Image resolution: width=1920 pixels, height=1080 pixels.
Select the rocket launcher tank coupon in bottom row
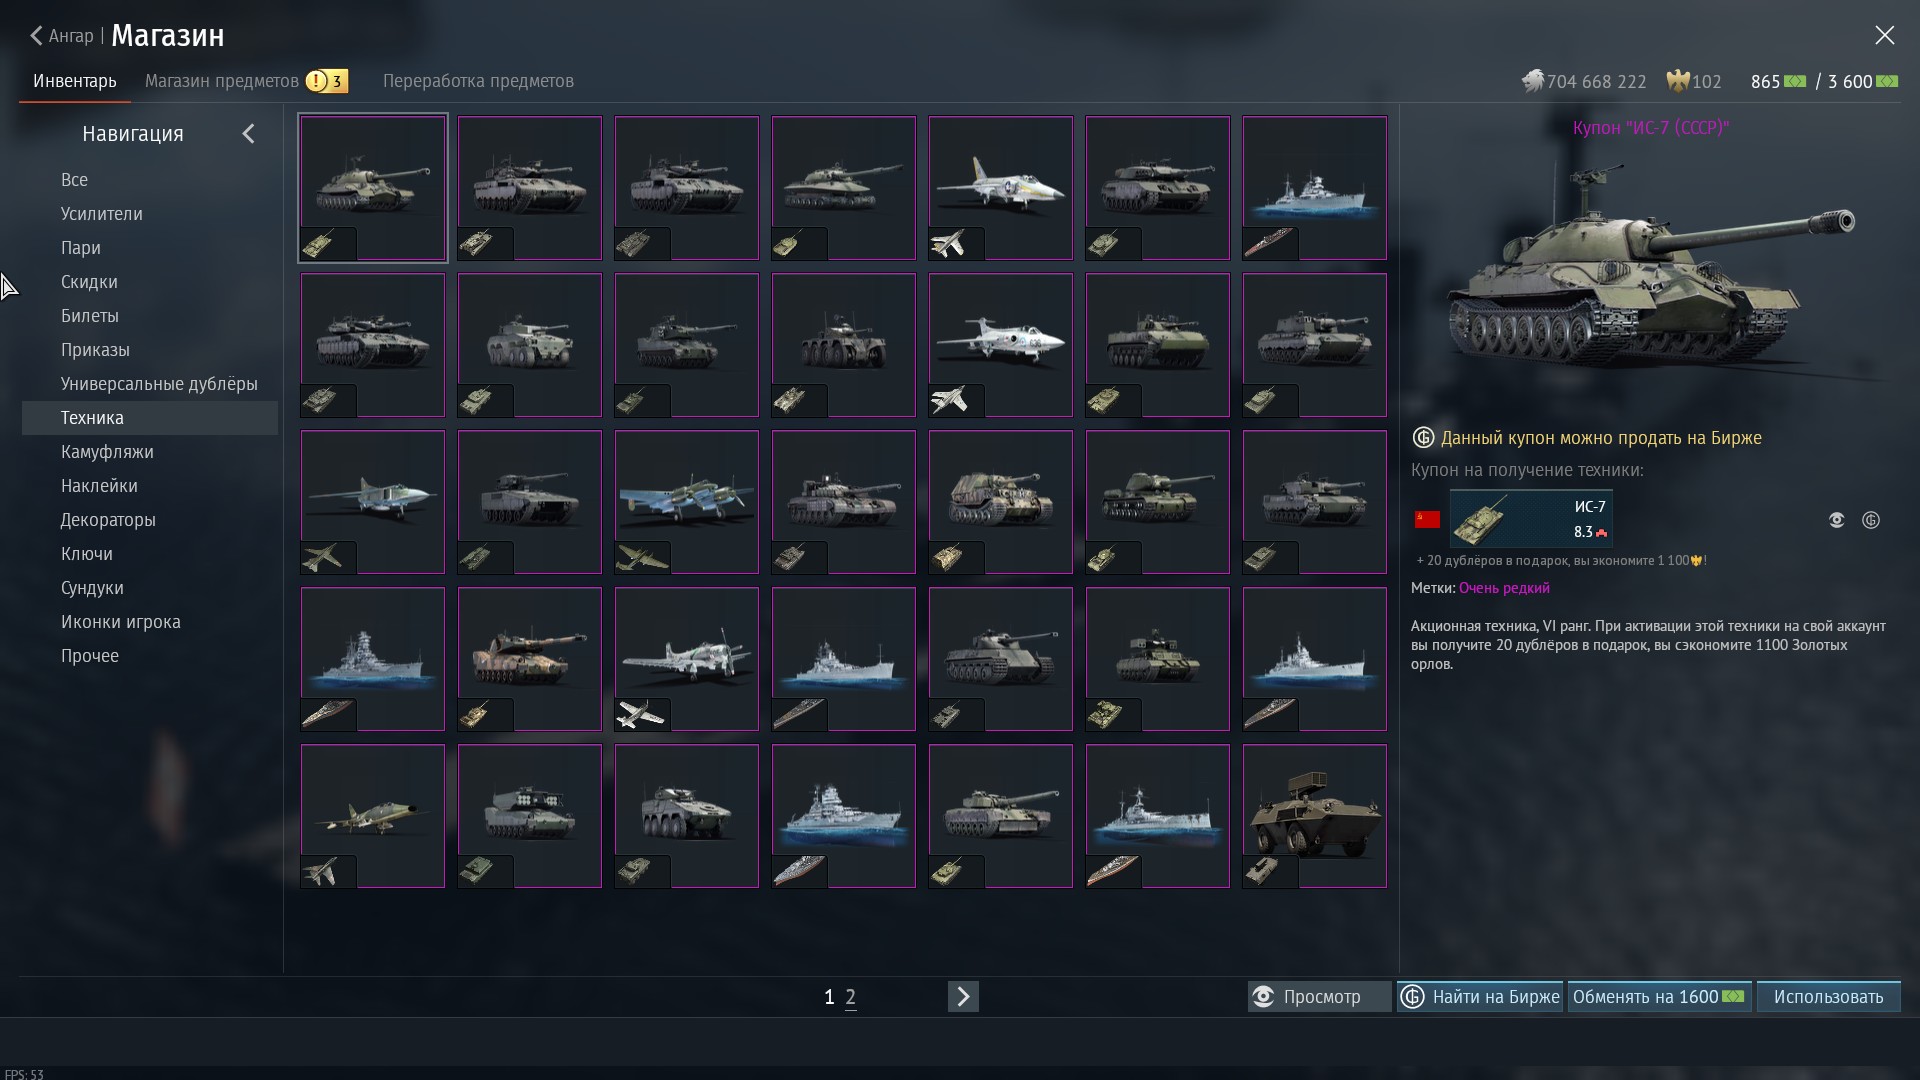tap(530, 816)
